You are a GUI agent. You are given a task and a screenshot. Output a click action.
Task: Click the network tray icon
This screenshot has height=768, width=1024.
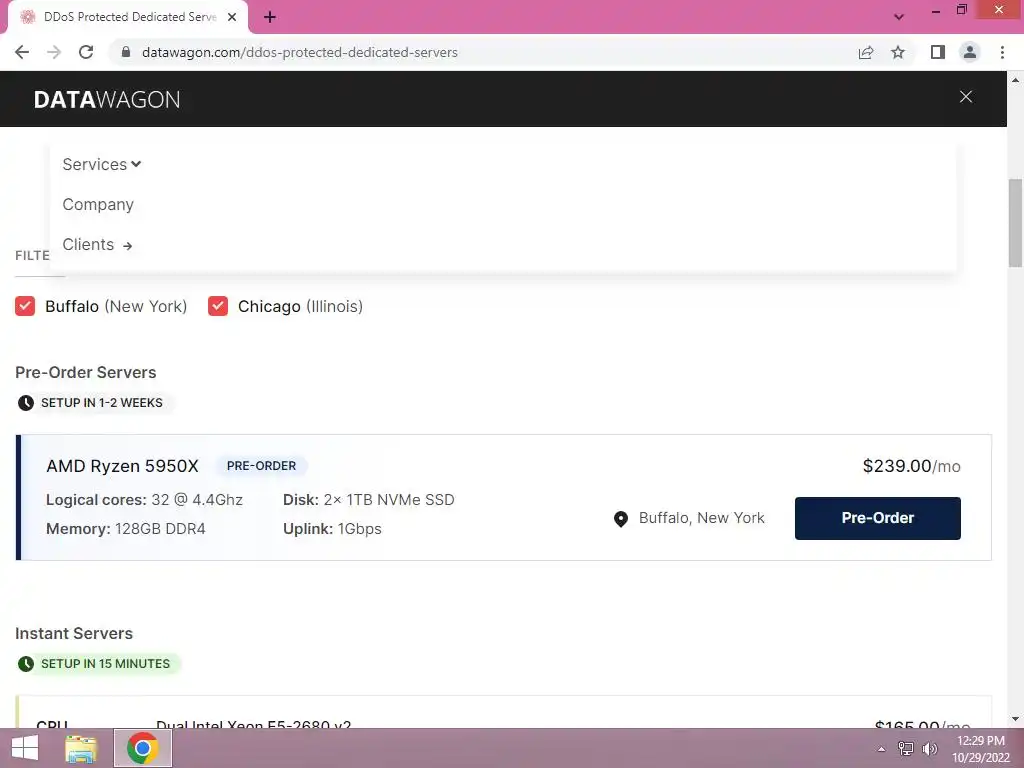(906, 749)
